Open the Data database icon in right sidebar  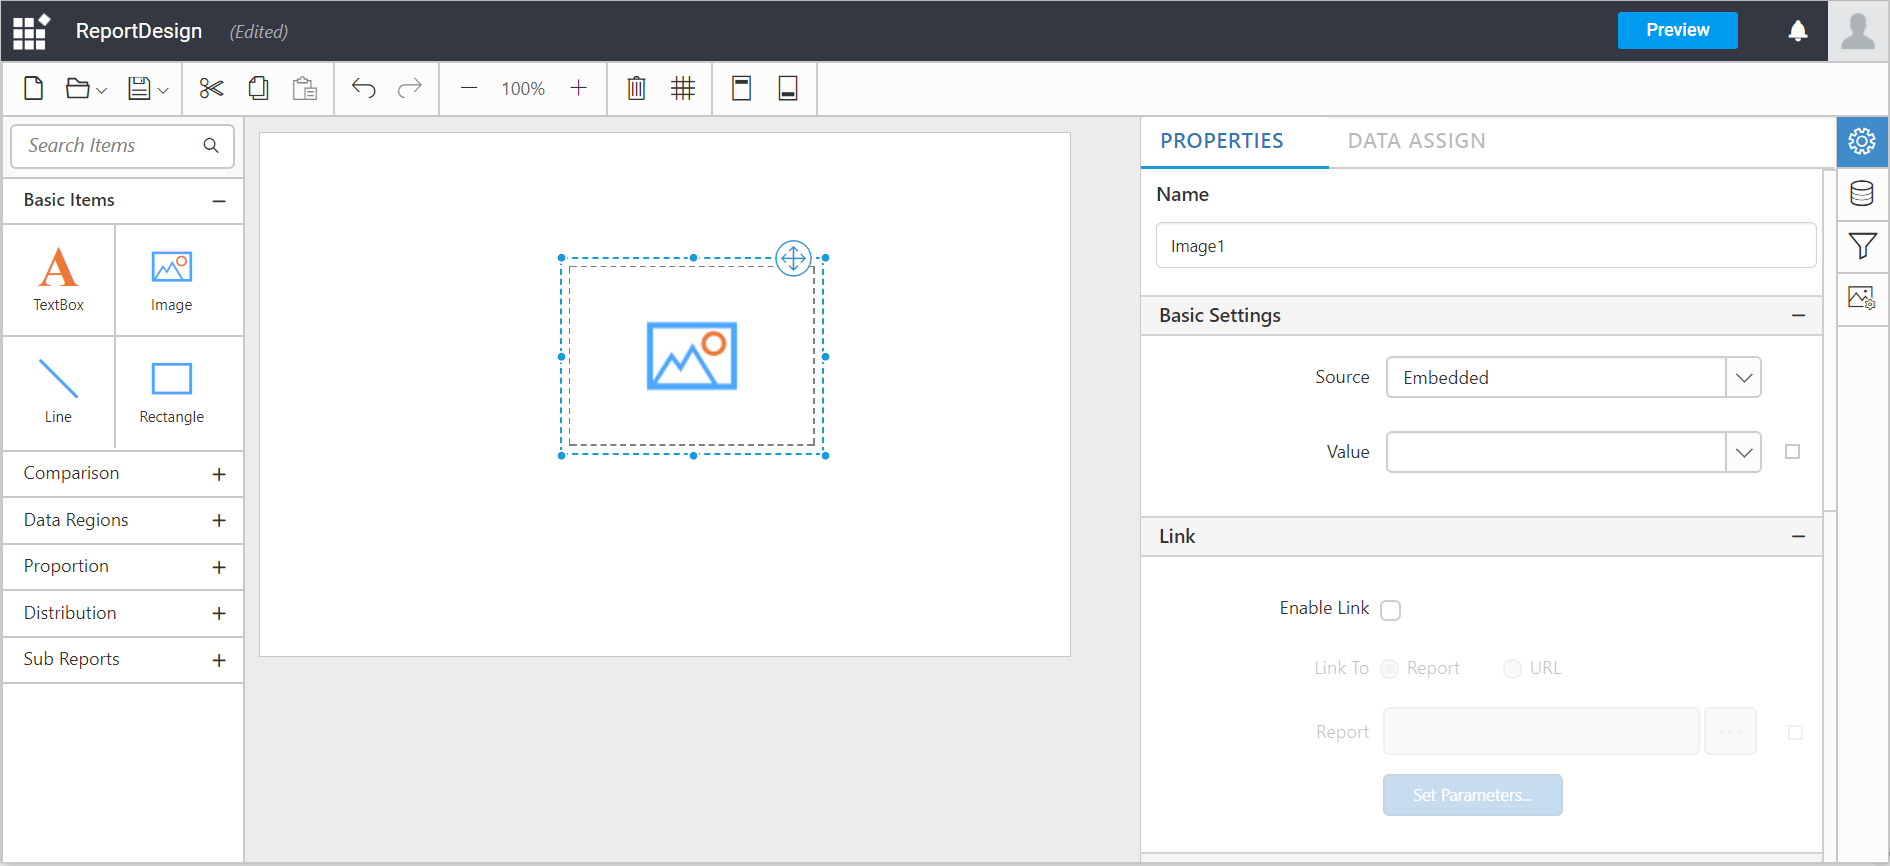click(1862, 194)
